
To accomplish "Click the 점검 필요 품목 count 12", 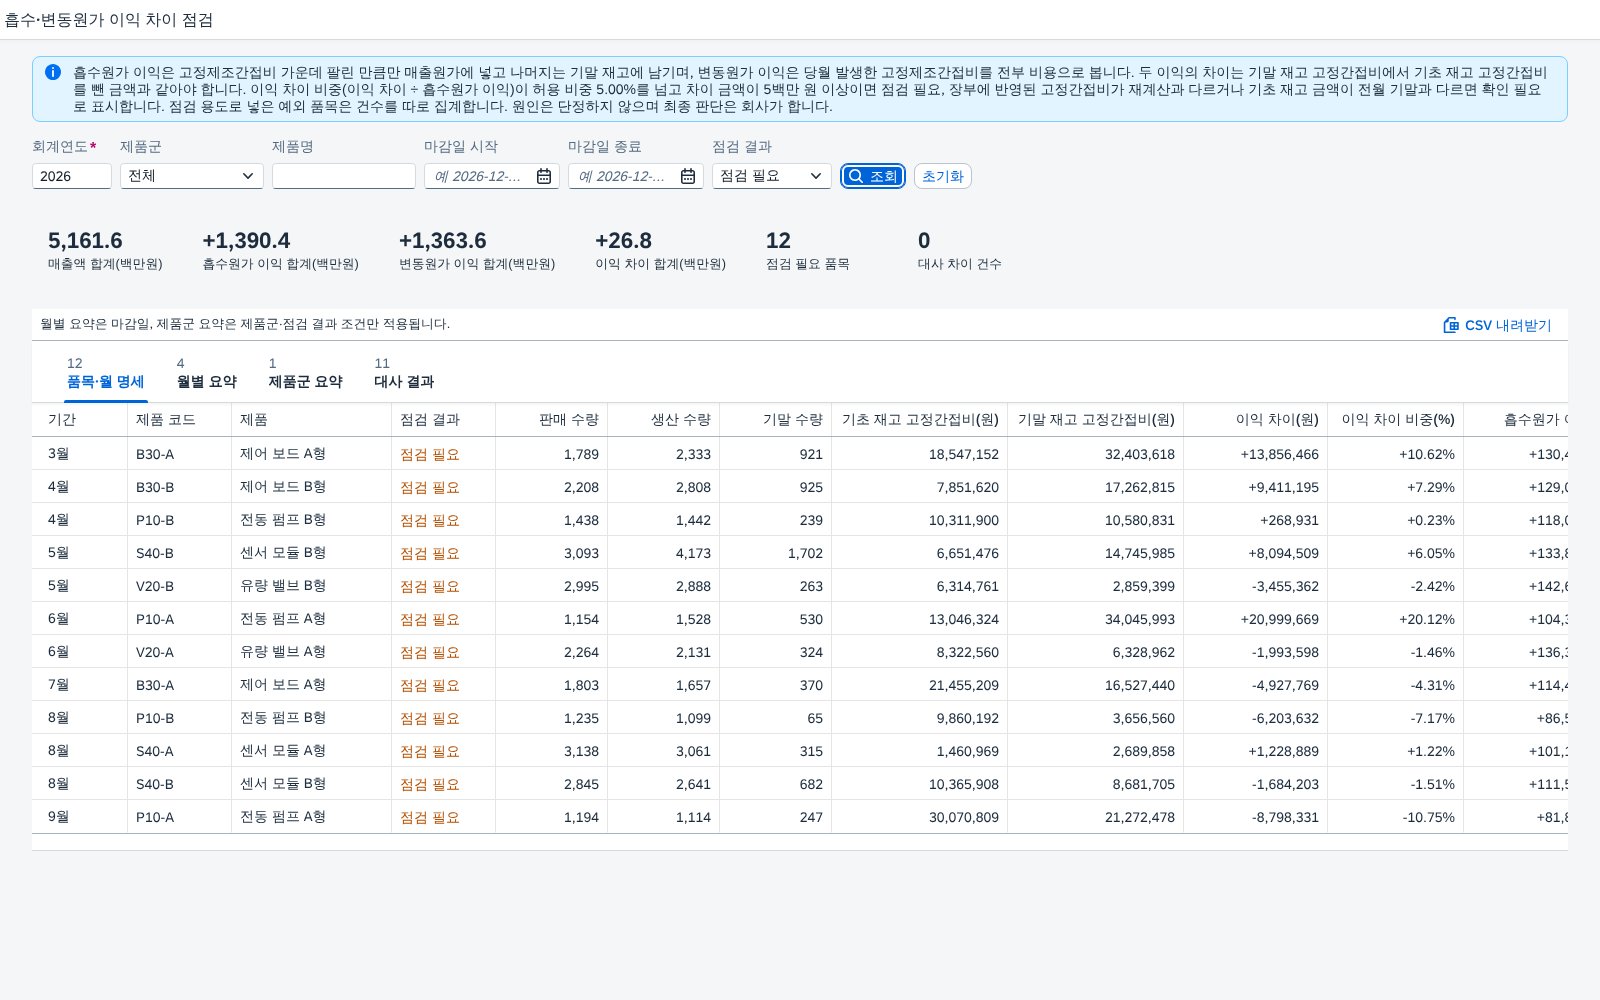I will pyautogui.click(x=778, y=241).
